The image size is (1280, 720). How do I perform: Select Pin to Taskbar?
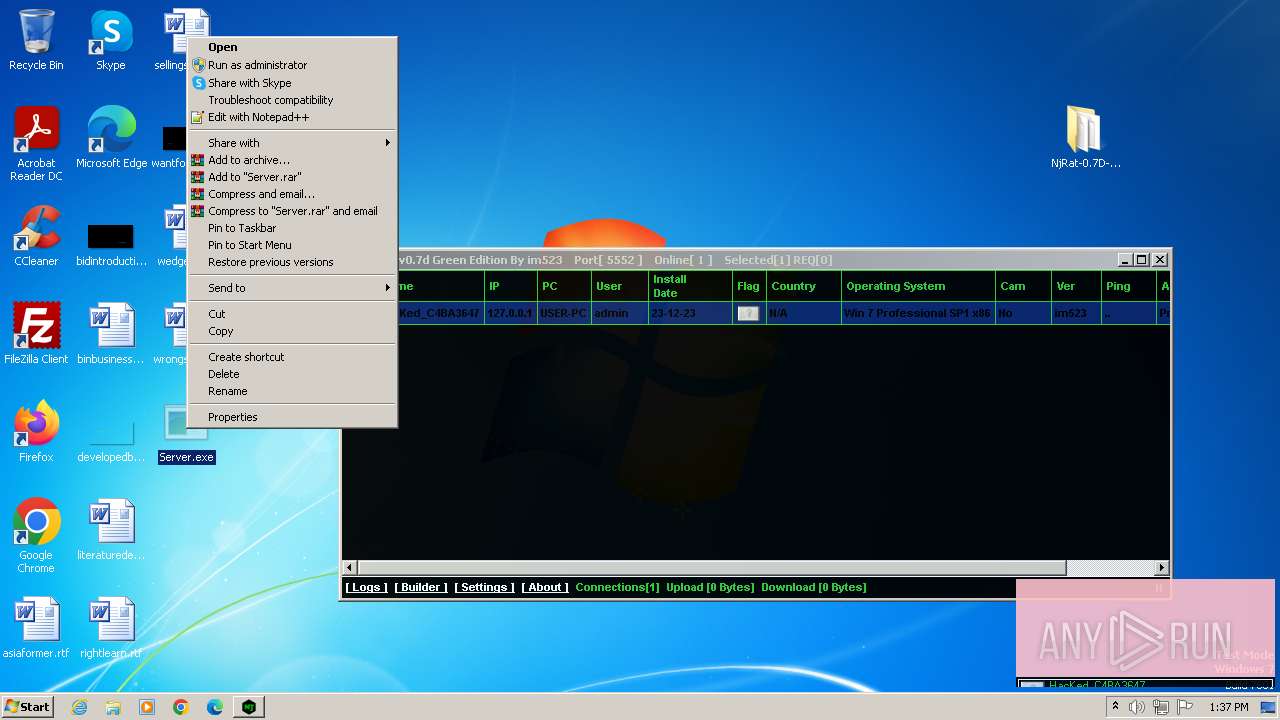(293, 228)
